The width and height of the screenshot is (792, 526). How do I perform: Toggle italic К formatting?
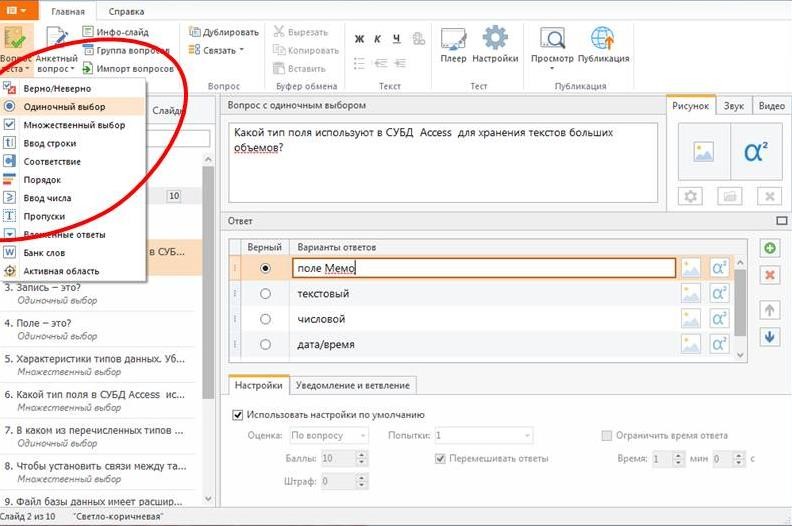point(377,39)
